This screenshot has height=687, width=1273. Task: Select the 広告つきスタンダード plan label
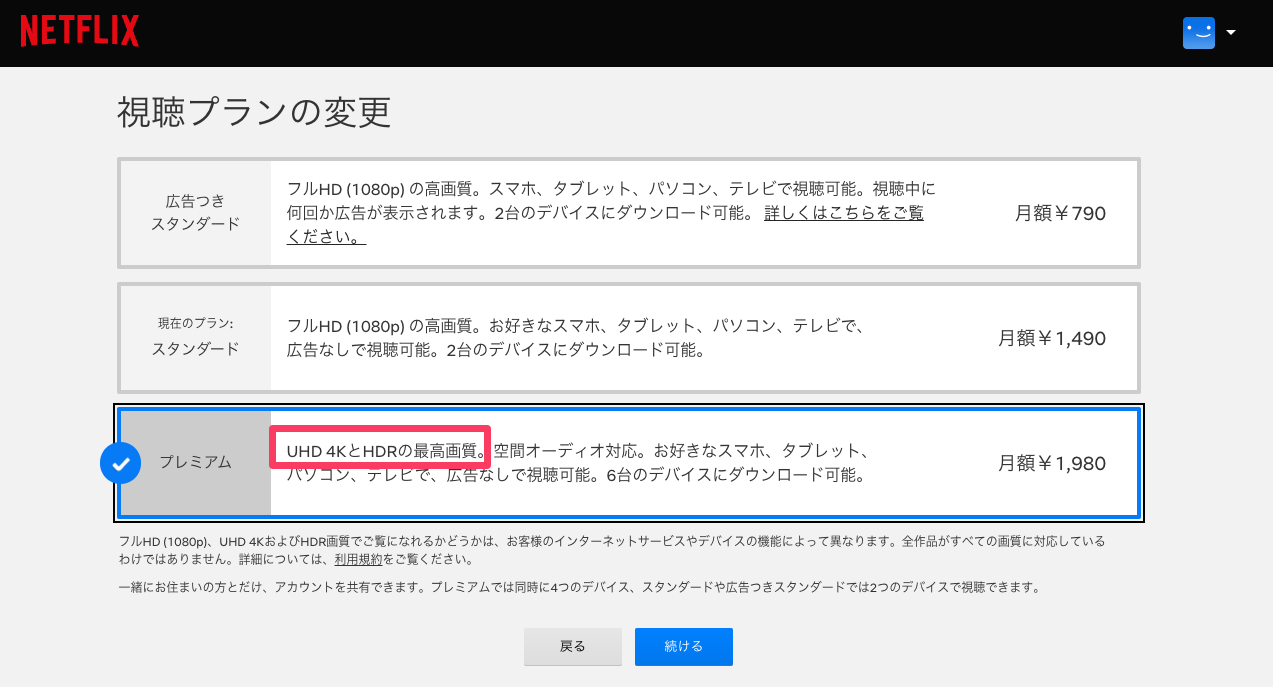pyautogui.click(x=196, y=212)
